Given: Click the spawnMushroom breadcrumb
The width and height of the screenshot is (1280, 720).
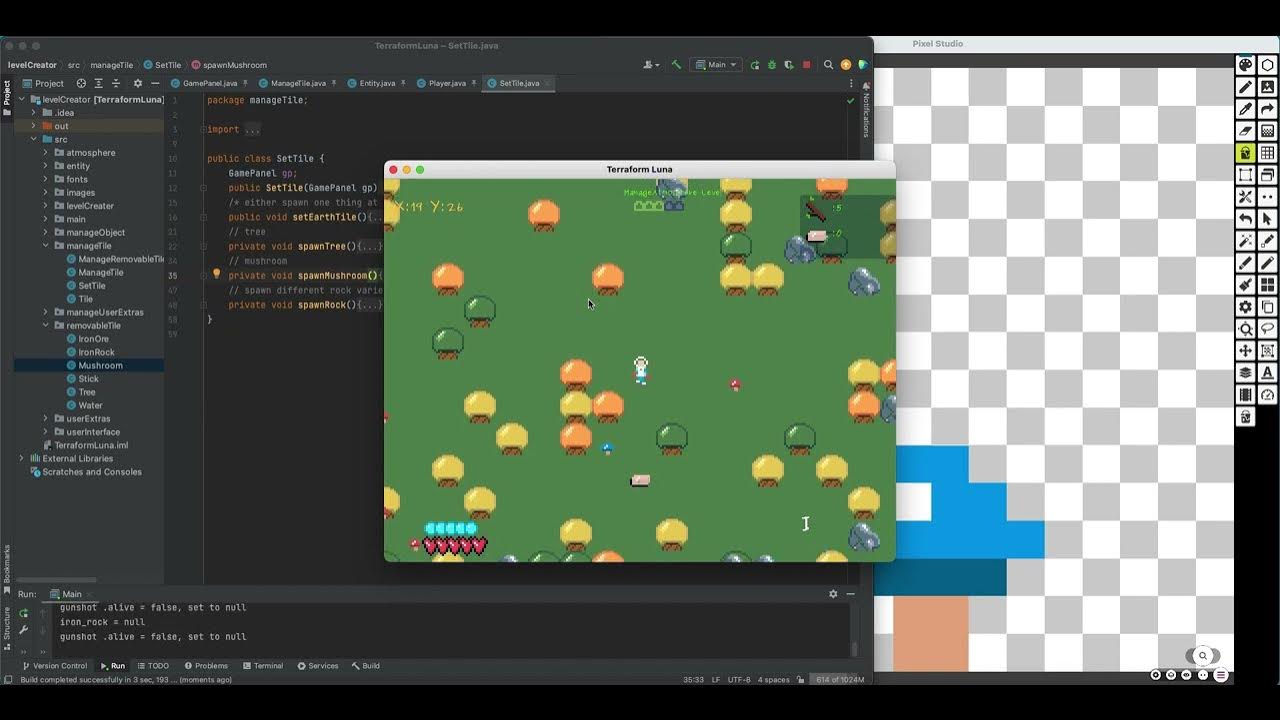Looking at the screenshot, I should pos(229,65).
